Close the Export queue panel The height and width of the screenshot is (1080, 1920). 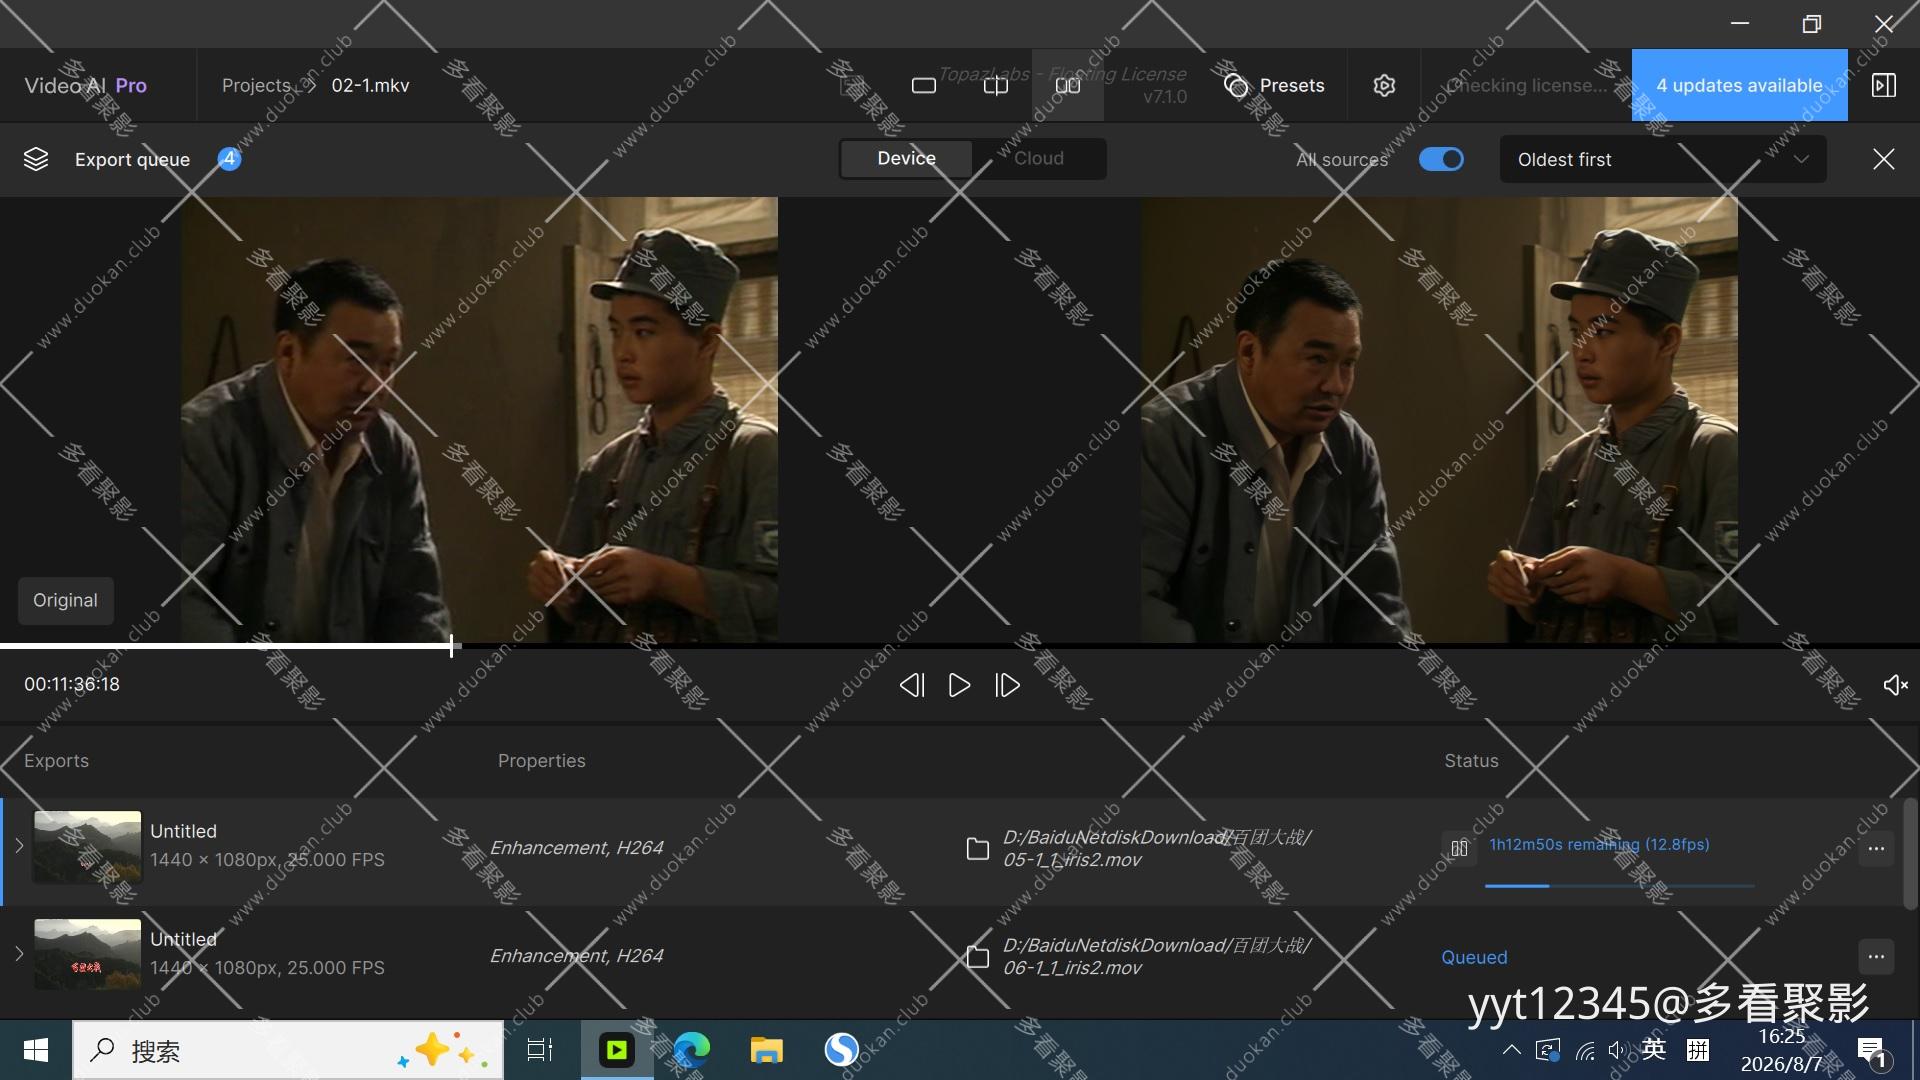click(1884, 159)
